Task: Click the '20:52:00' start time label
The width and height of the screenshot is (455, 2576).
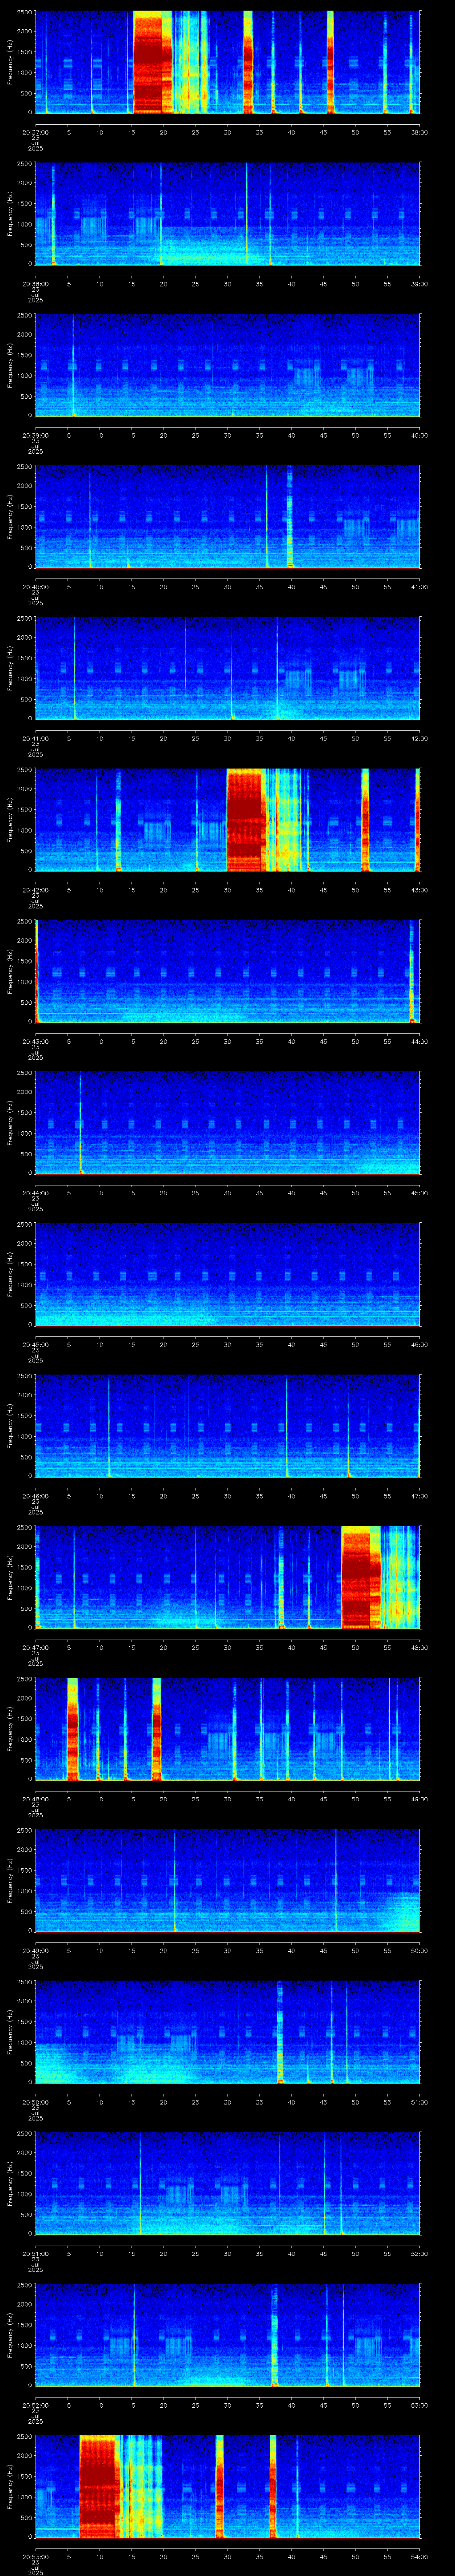Action: [x=36, y=2406]
